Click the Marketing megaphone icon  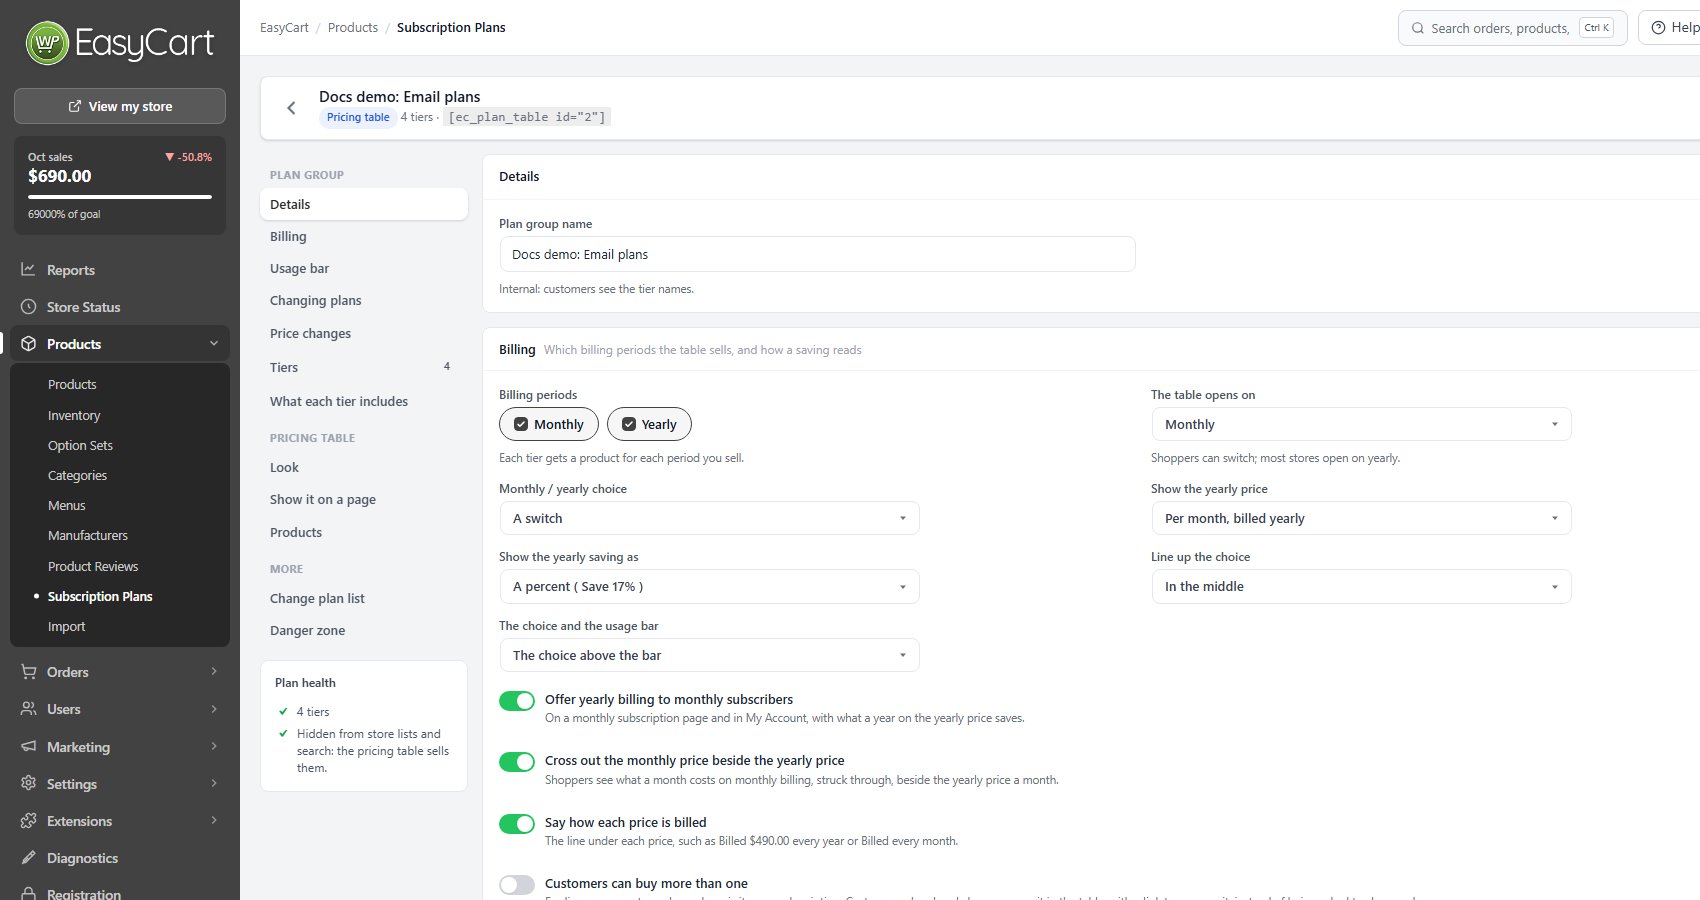pyautogui.click(x=28, y=746)
